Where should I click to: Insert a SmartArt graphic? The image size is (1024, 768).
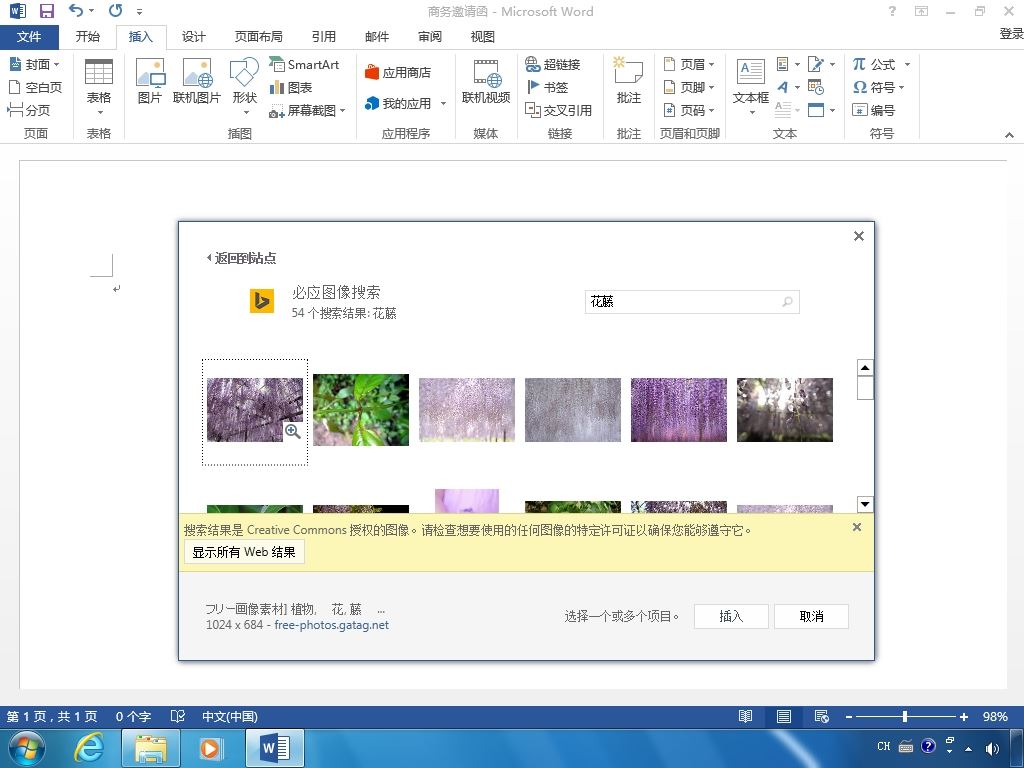(304, 64)
